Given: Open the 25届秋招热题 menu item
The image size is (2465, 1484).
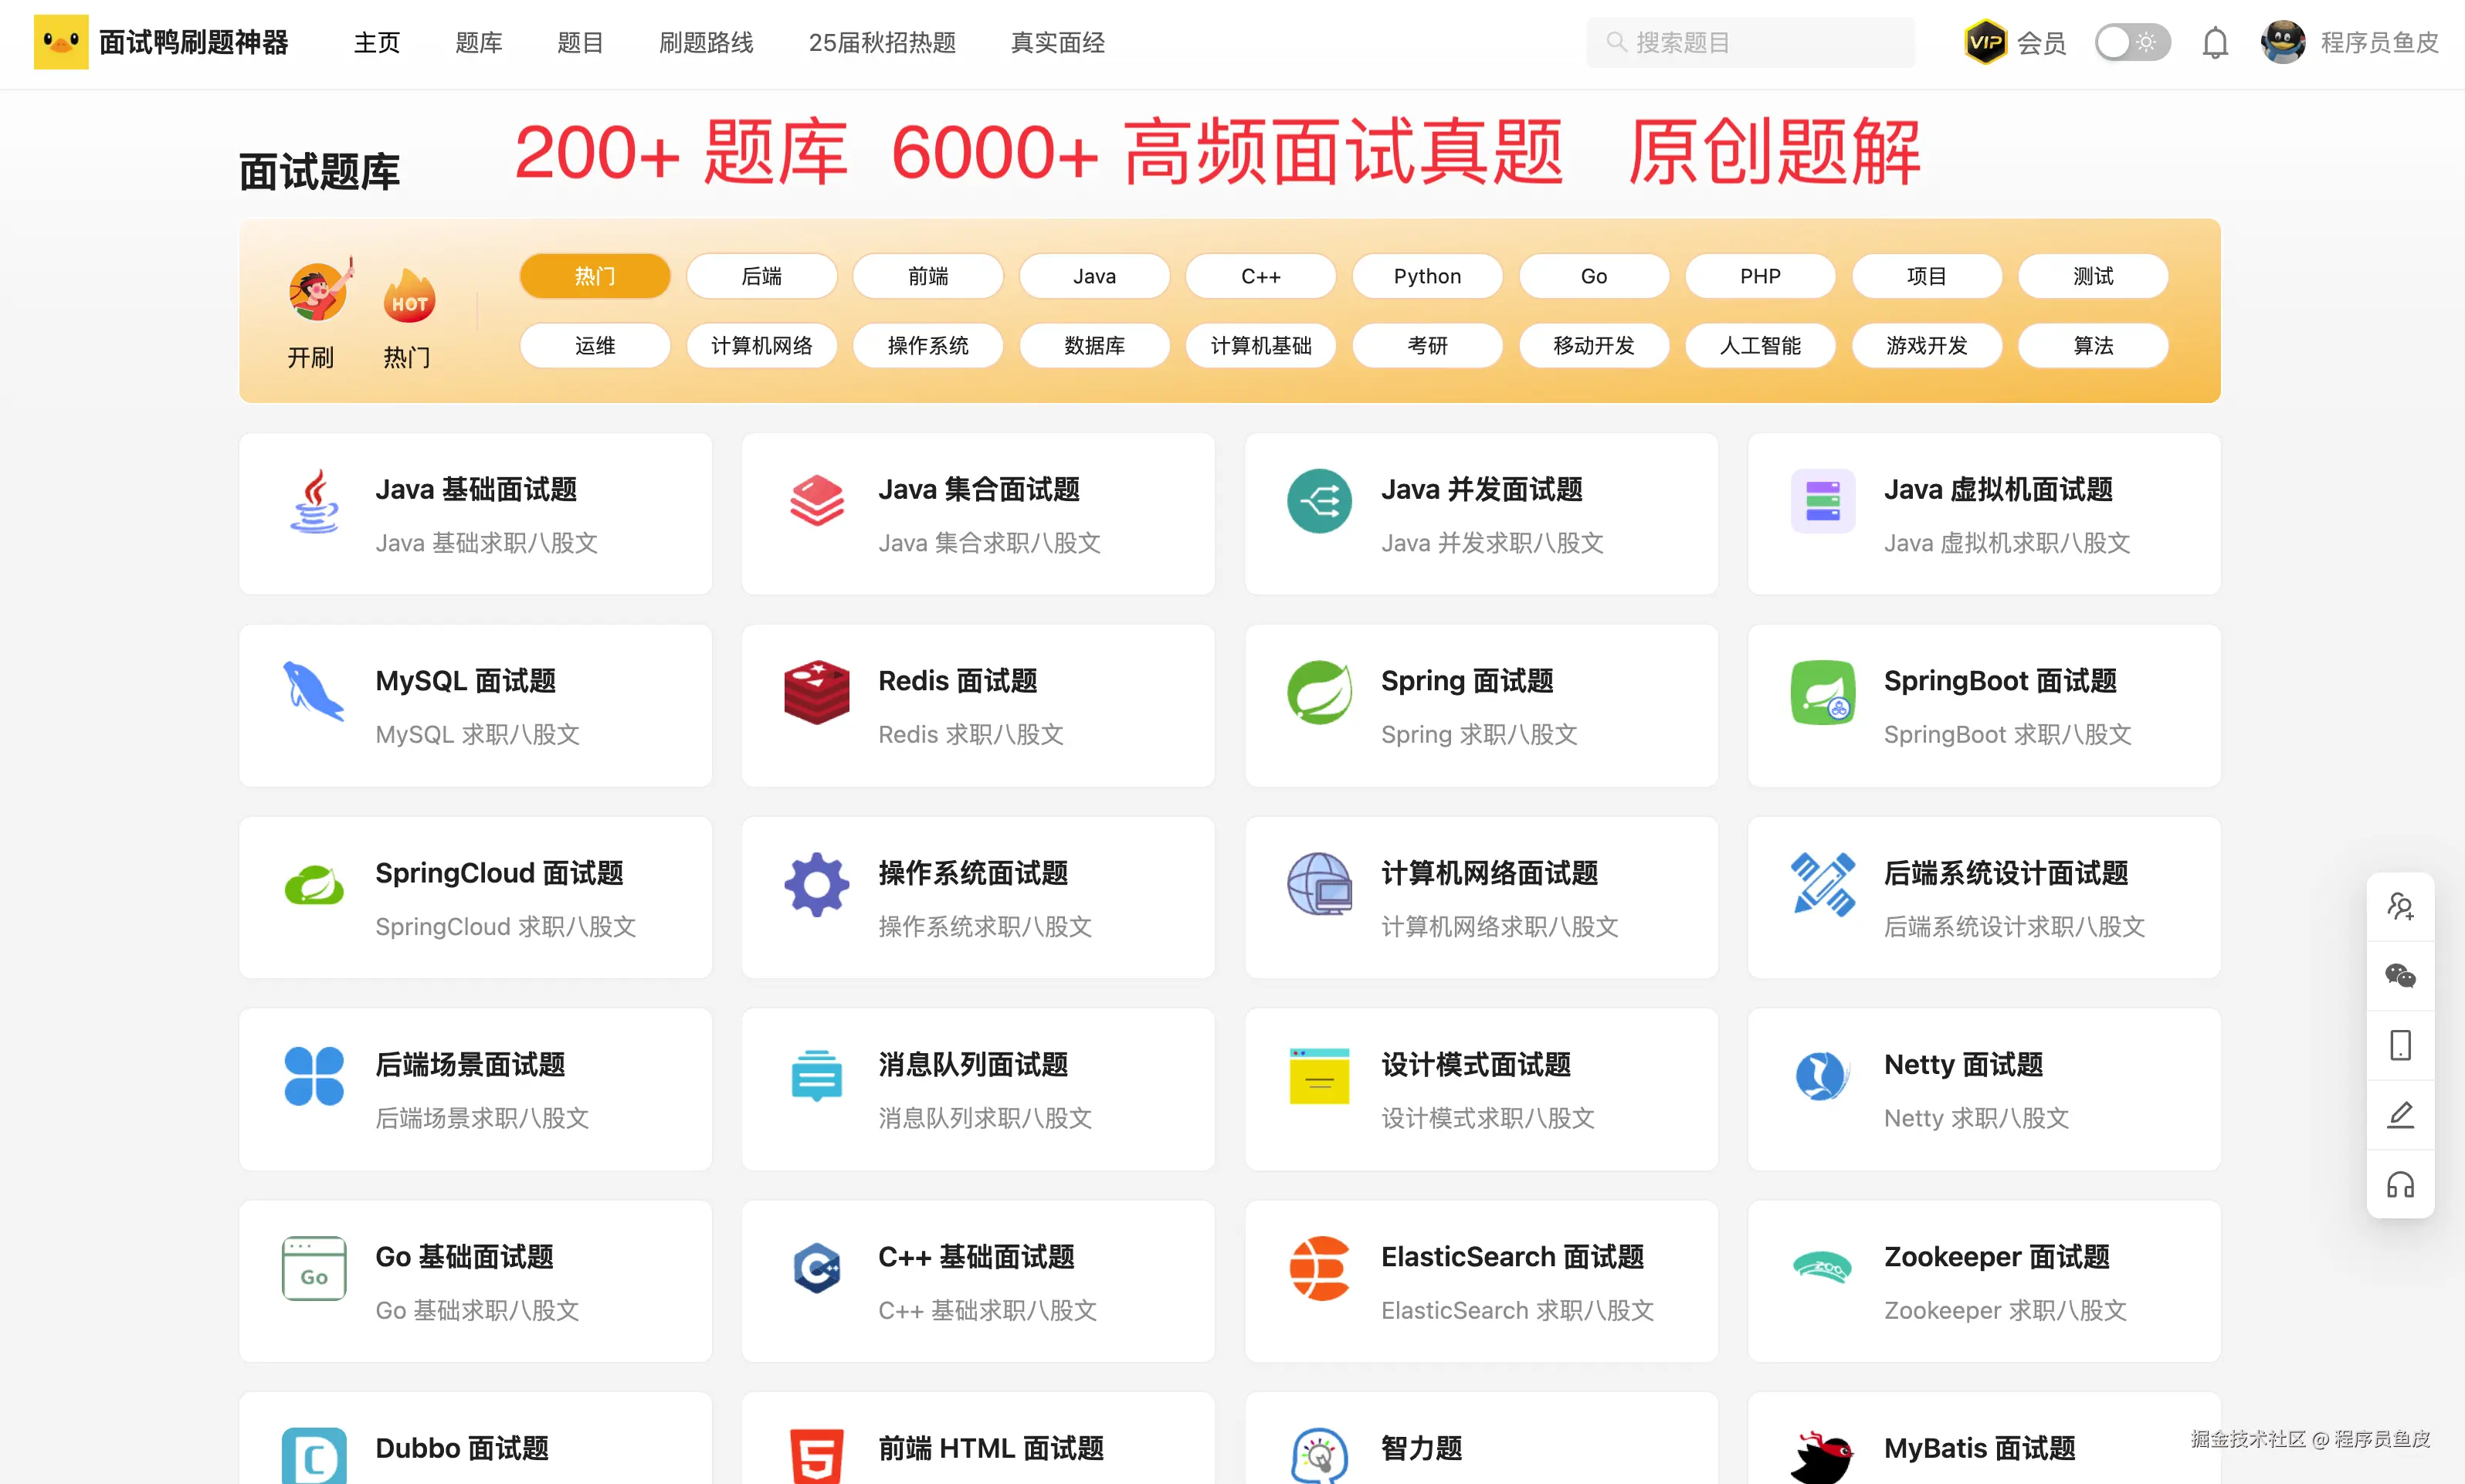Looking at the screenshot, I should (x=882, y=43).
